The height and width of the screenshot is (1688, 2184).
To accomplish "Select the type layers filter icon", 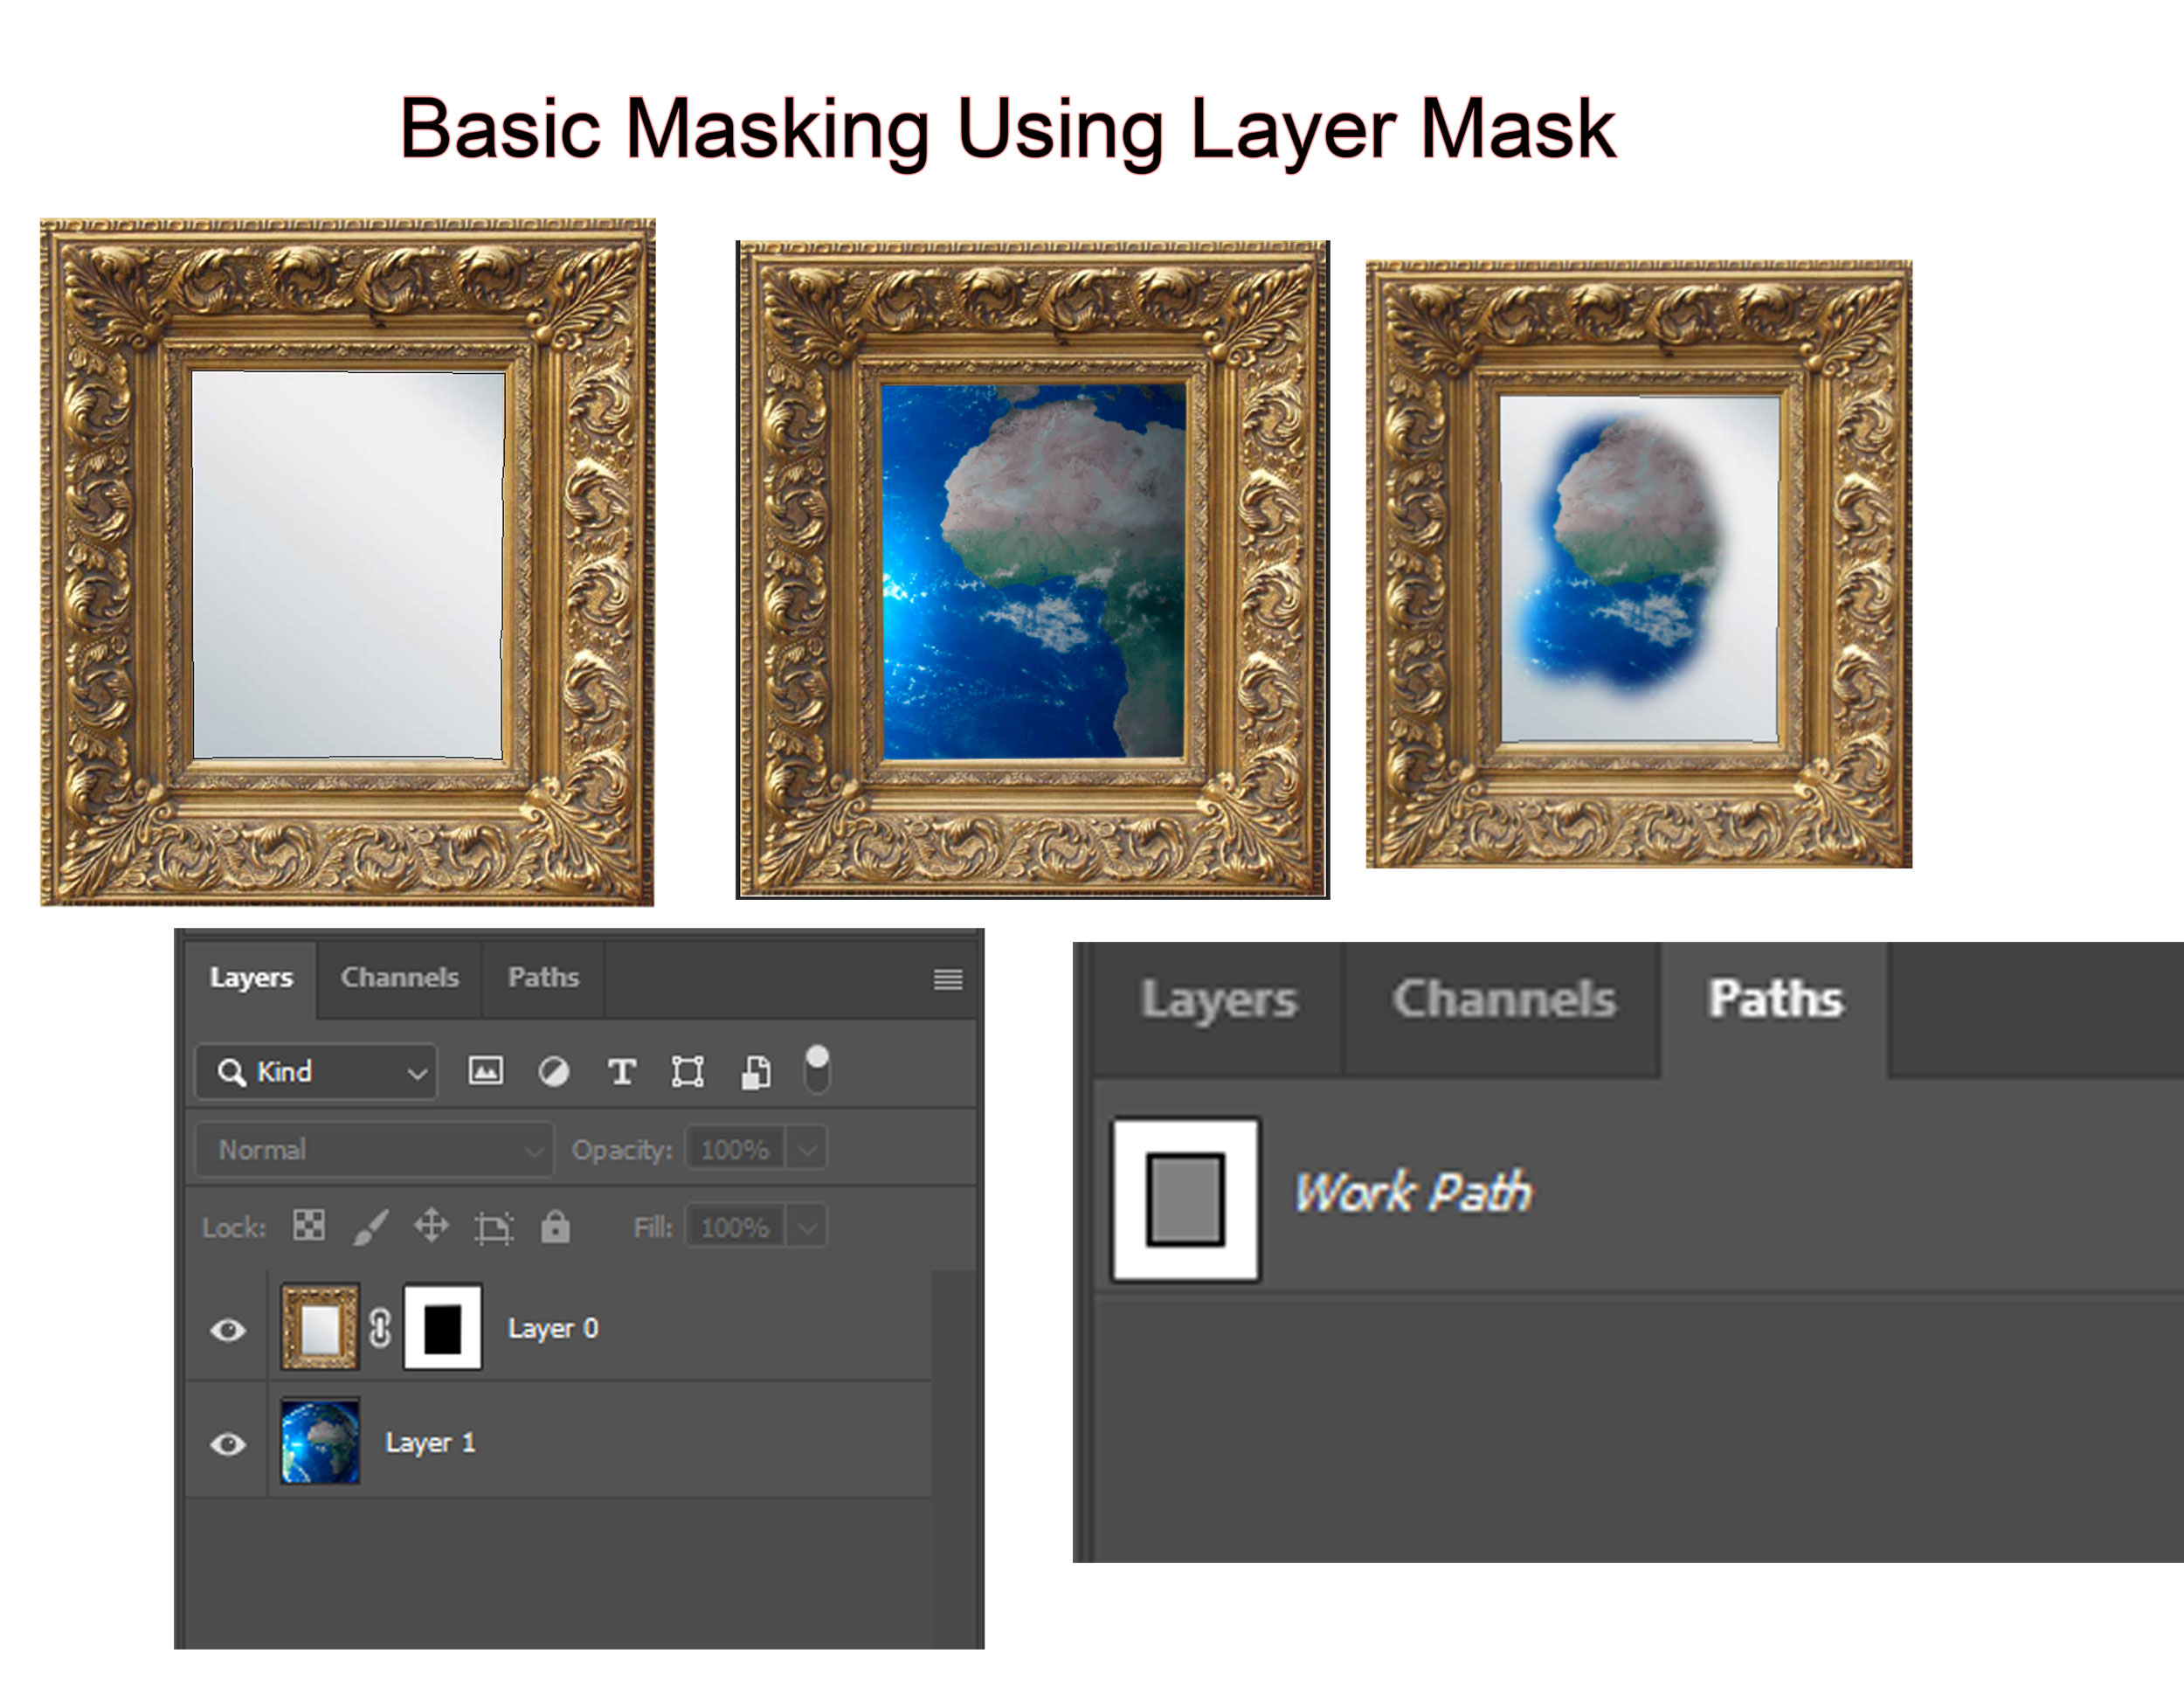I will (x=622, y=1071).
